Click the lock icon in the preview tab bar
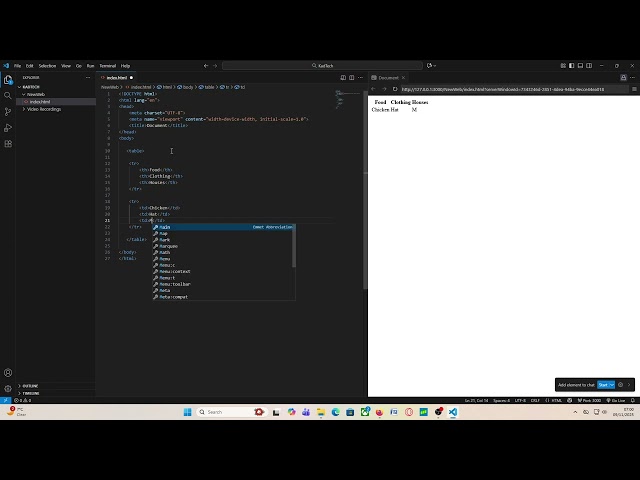Image resolution: width=640 pixels, height=480 pixels. (623, 78)
